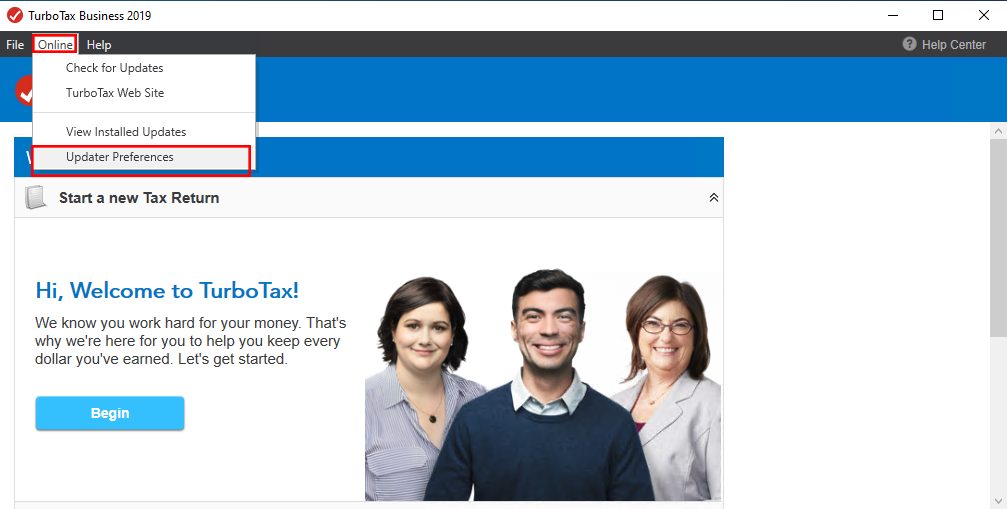The width and height of the screenshot is (1007, 509).
Task: Maximize the TurboTax Business window
Action: 938,15
